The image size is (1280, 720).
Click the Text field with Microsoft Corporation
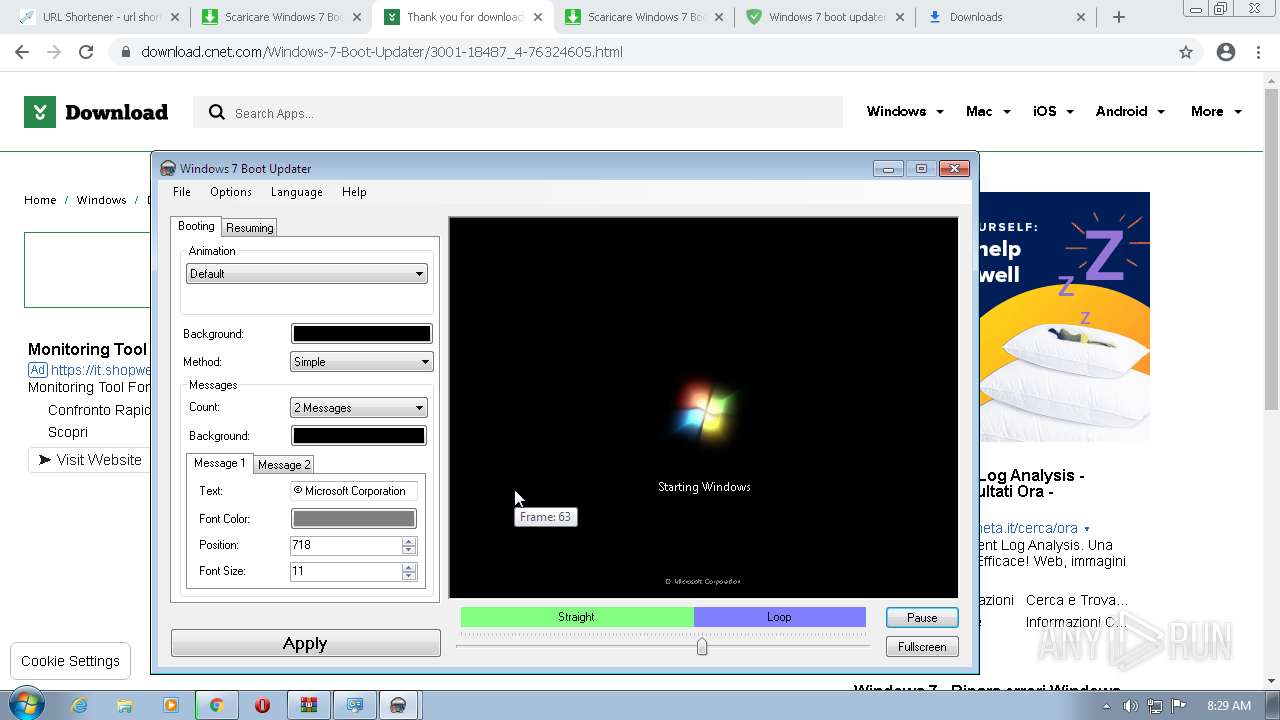click(x=353, y=491)
